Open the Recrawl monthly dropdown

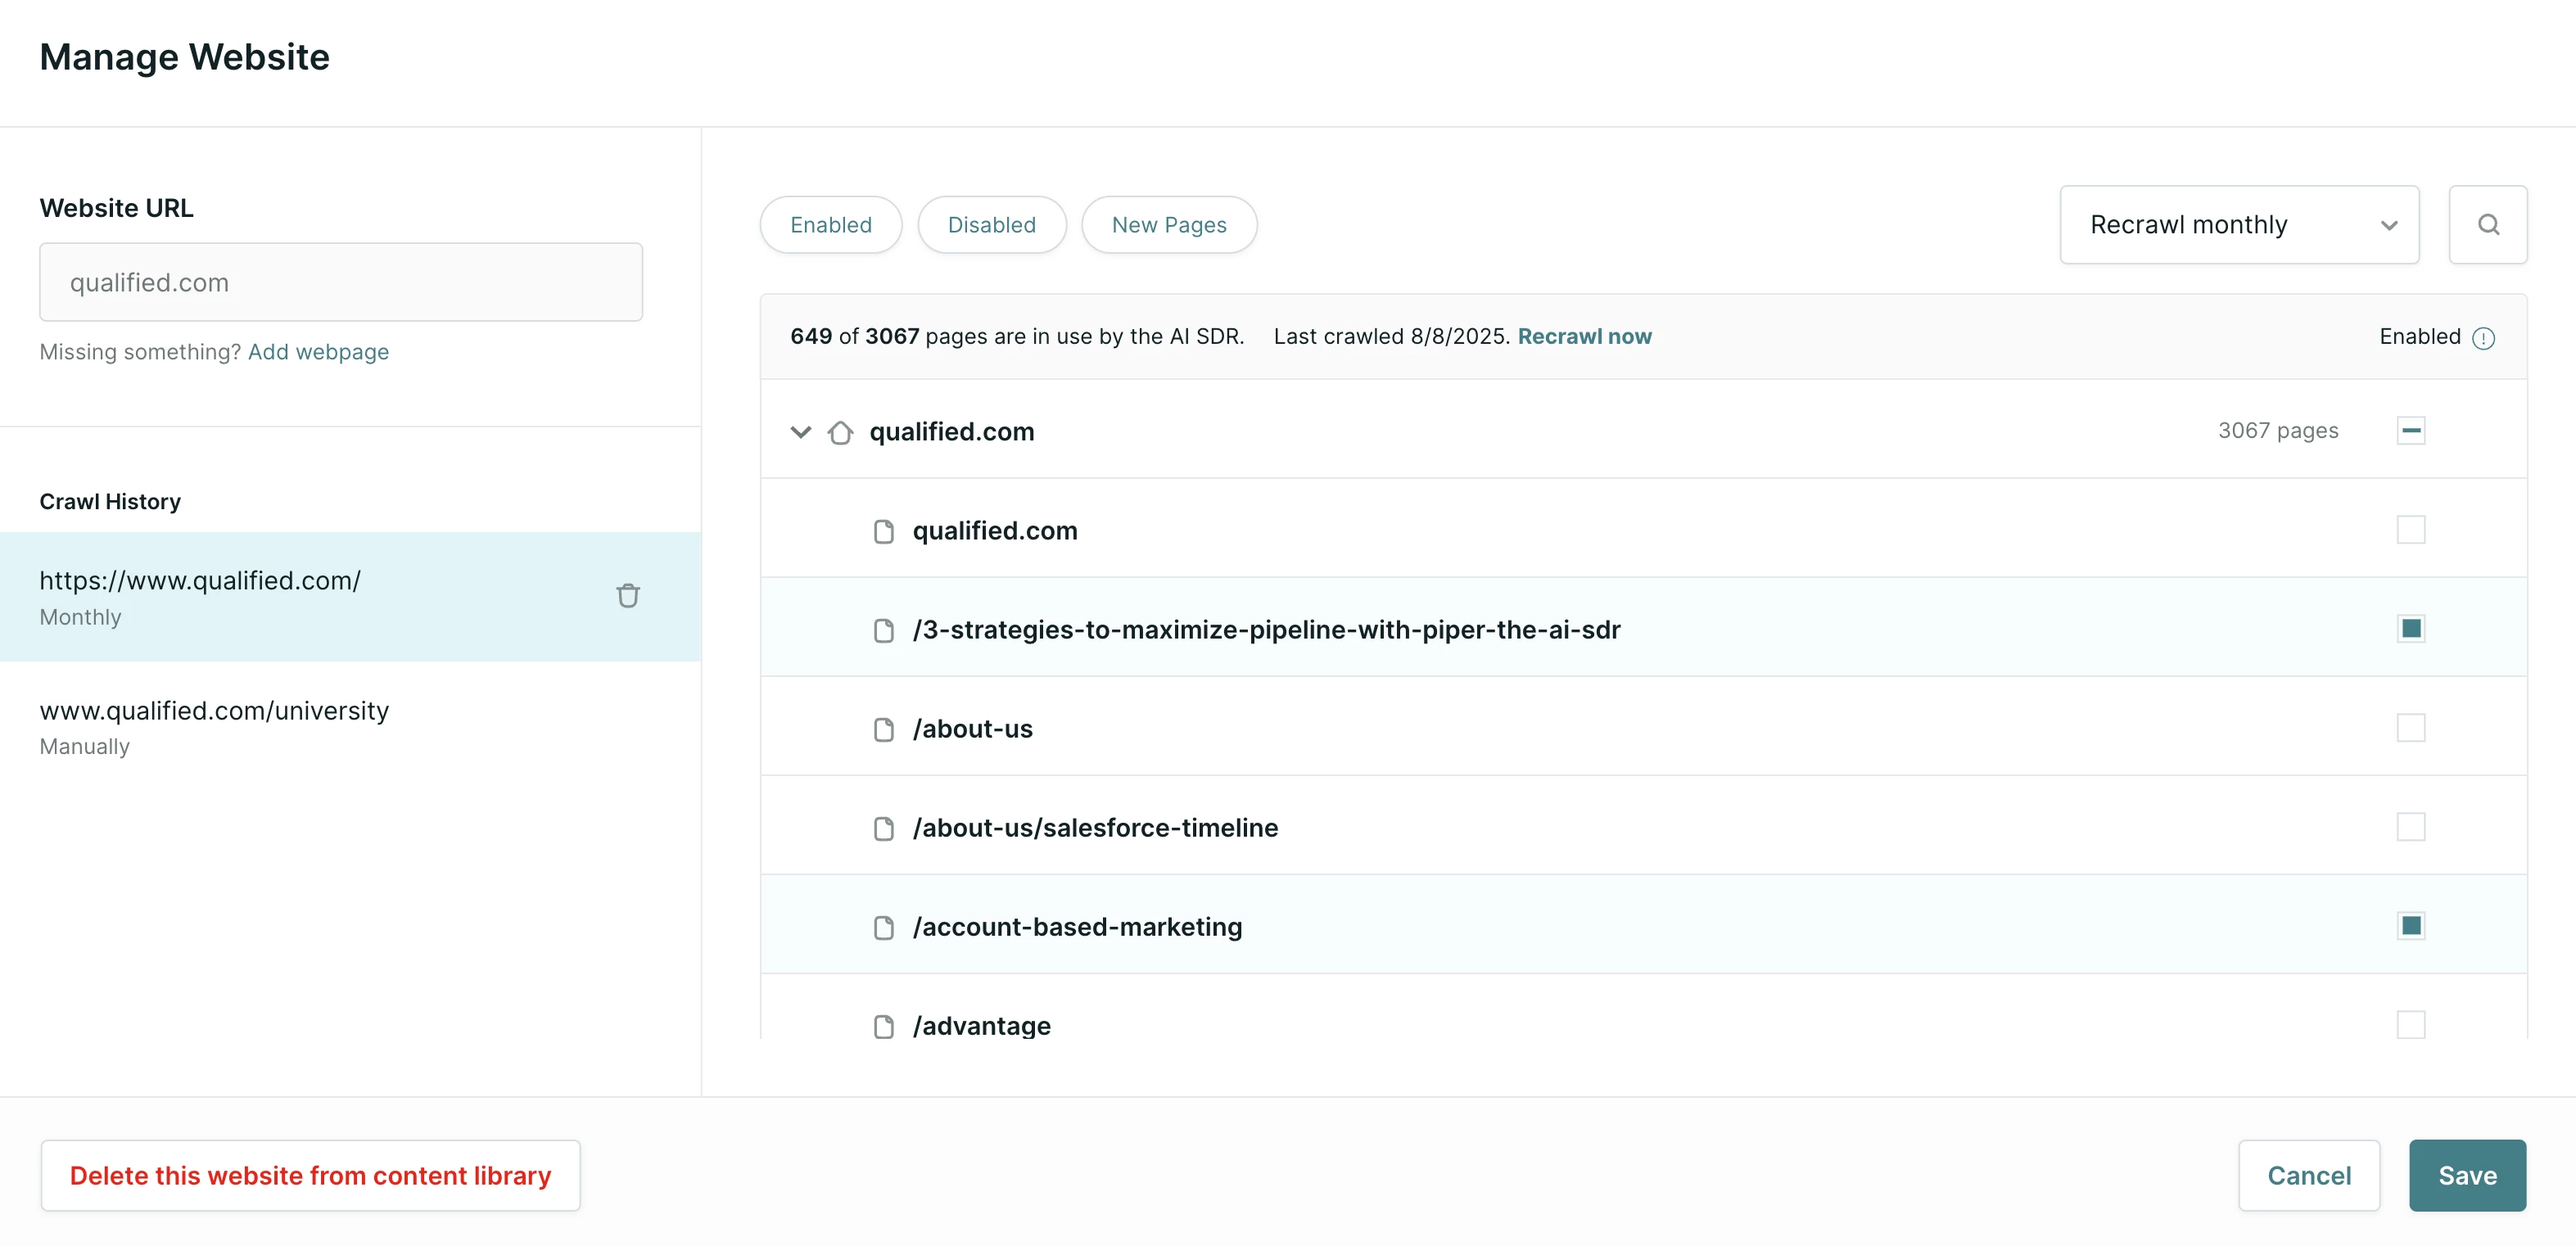(2239, 225)
